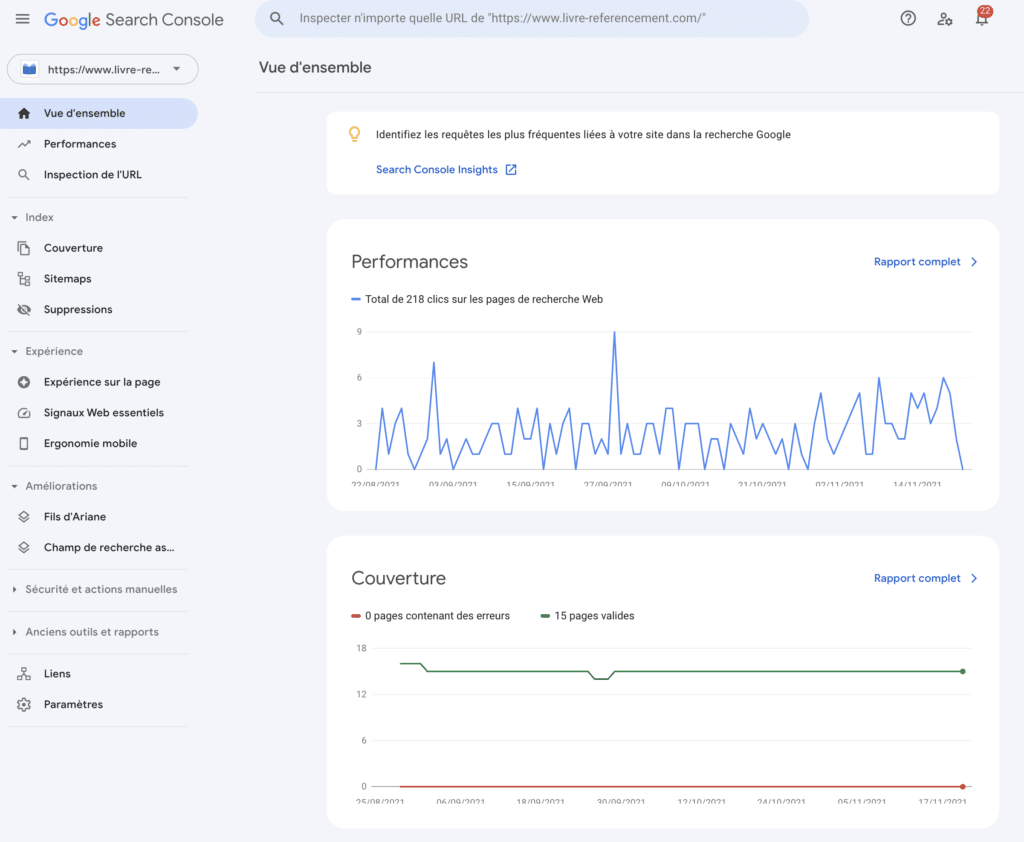Collapse the Index section
The image size is (1024, 842).
[14, 218]
